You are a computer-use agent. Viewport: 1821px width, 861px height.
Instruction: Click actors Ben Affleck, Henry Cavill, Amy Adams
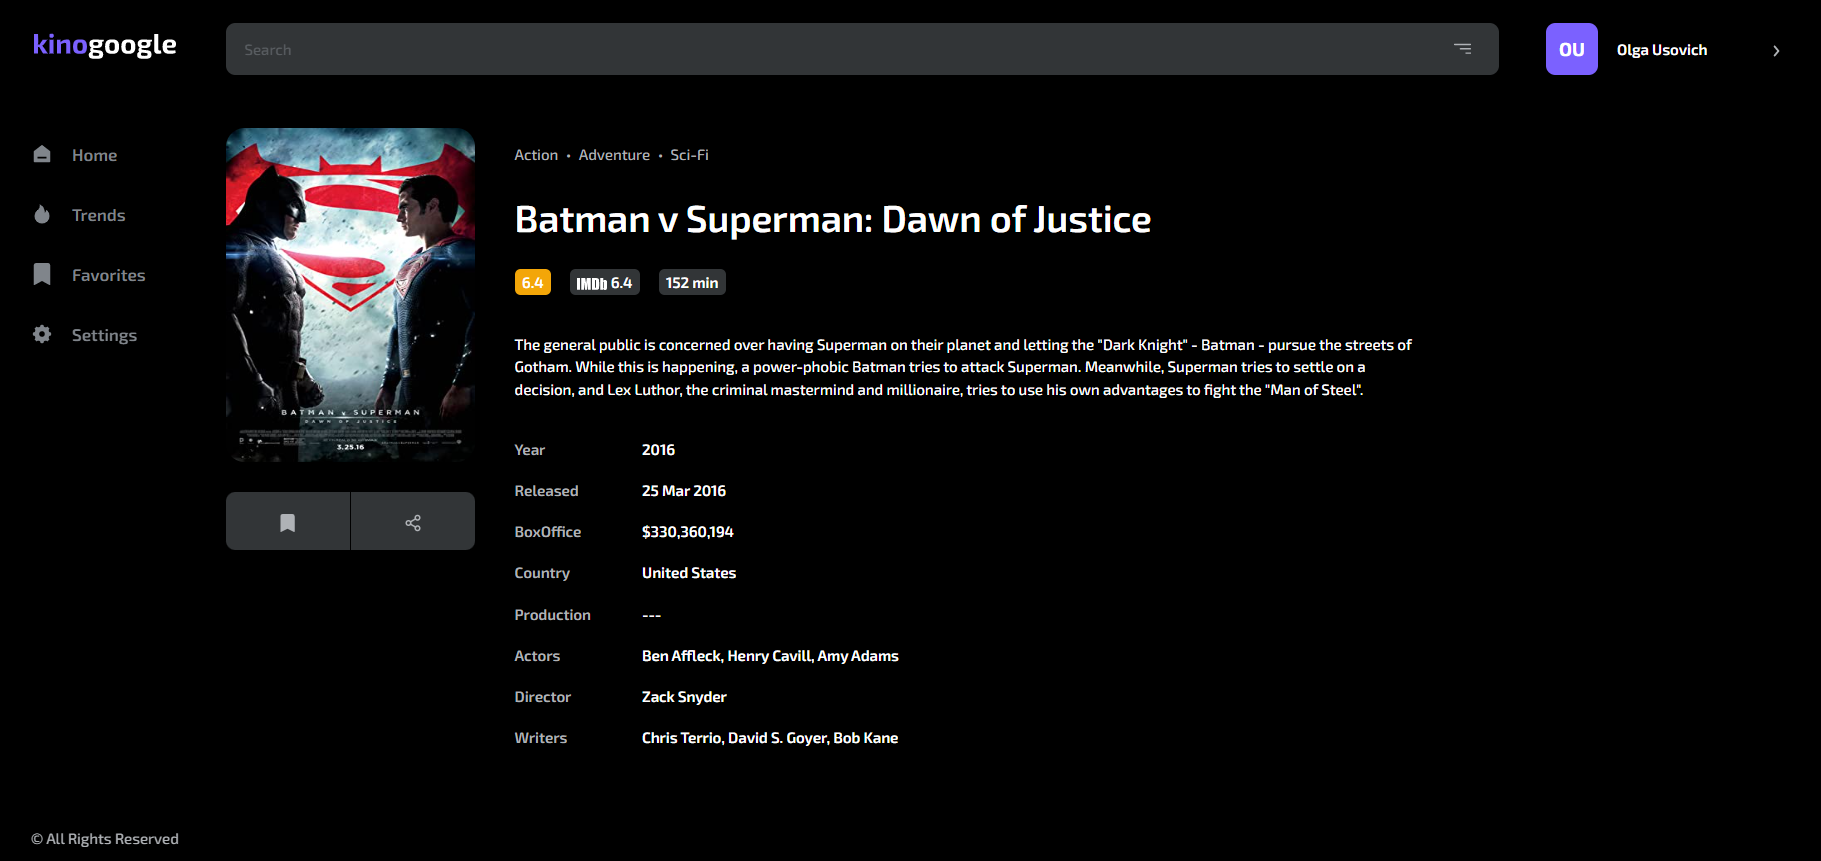[770, 656]
